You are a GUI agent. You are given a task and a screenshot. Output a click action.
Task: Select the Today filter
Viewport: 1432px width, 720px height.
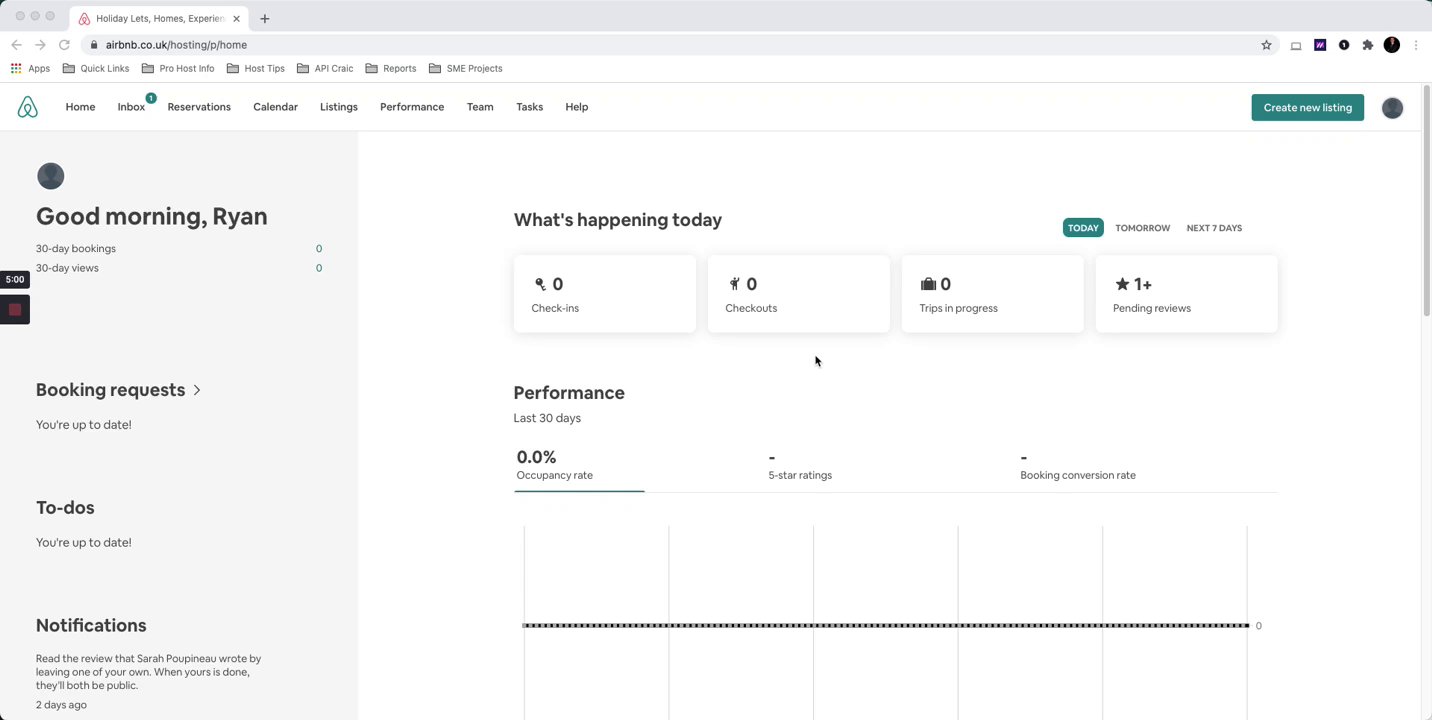click(x=1083, y=228)
